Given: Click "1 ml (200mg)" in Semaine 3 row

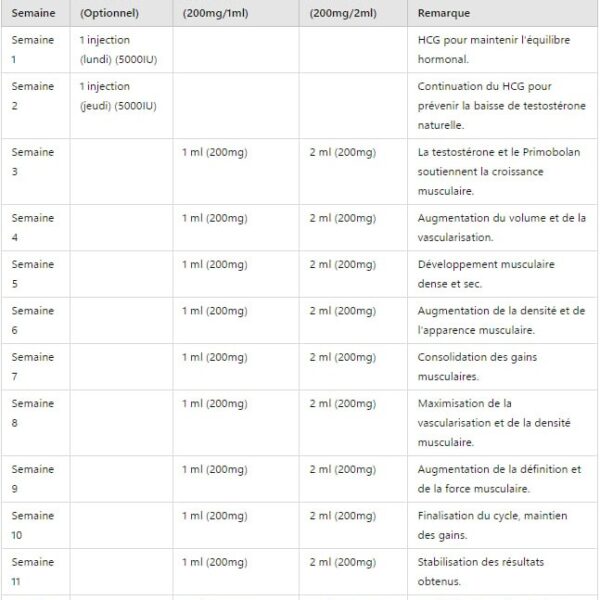Looking at the screenshot, I should [214, 152].
